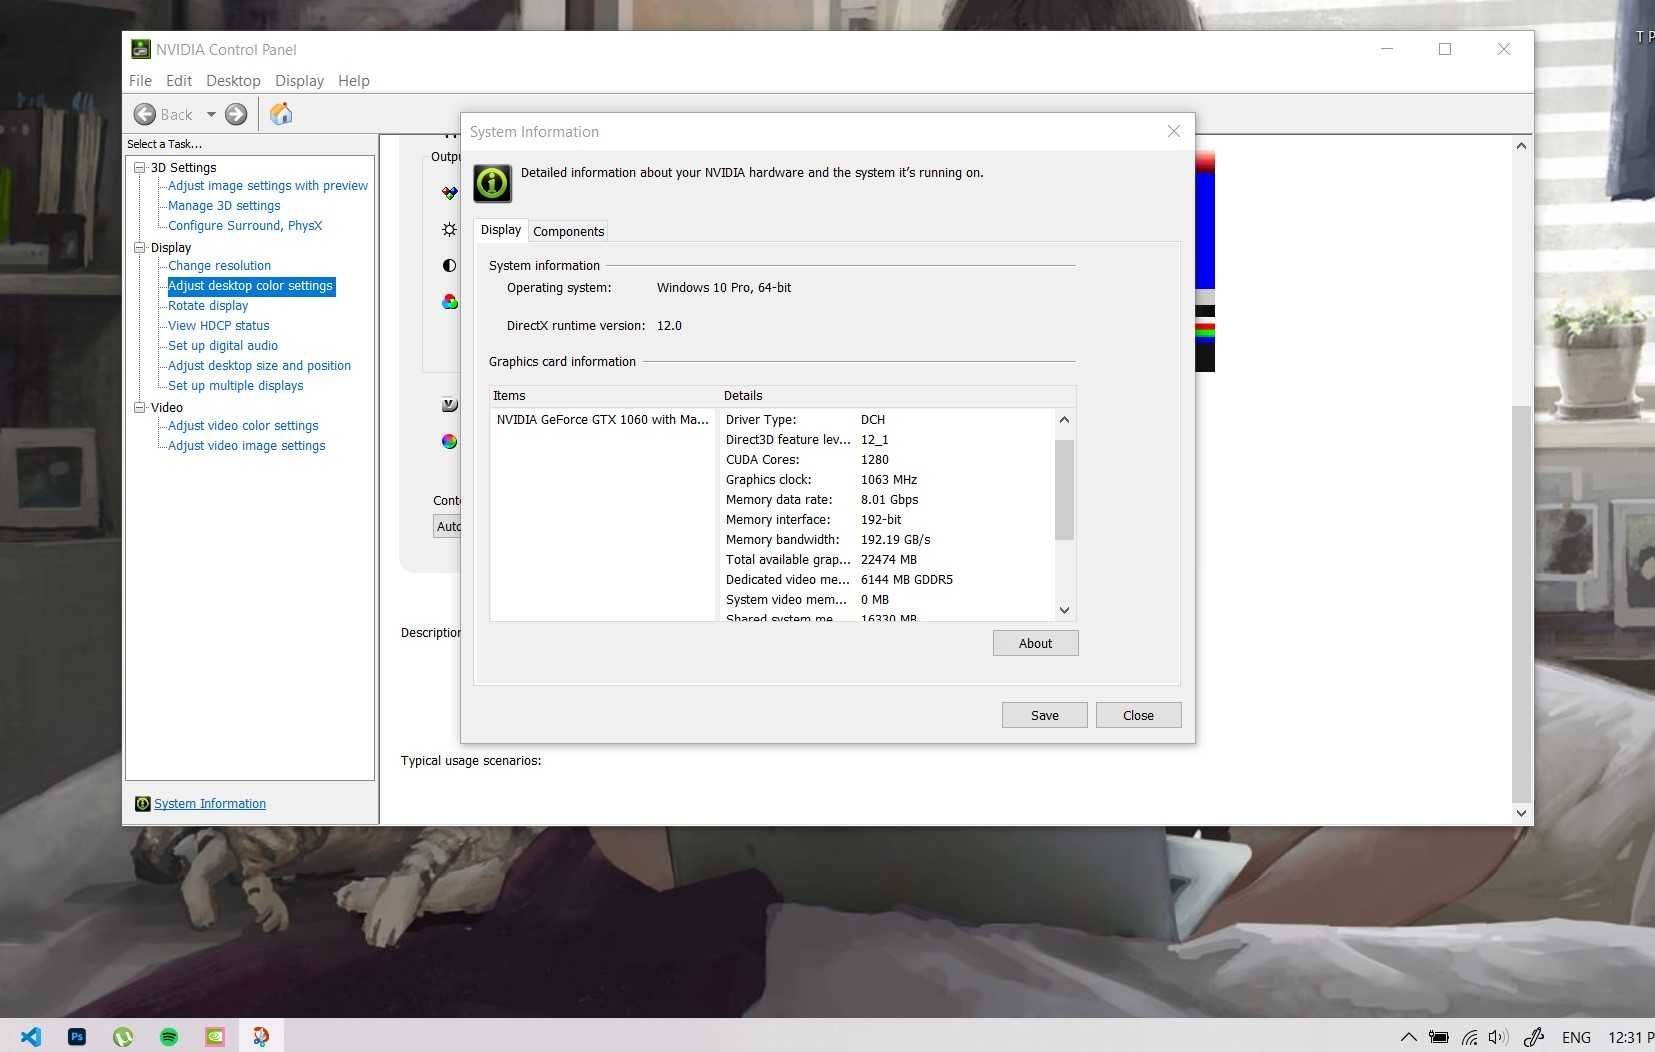The height and width of the screenshot is (1052, 1655).
Task: Click the System Information icon at bottom left
Action: 142,804
